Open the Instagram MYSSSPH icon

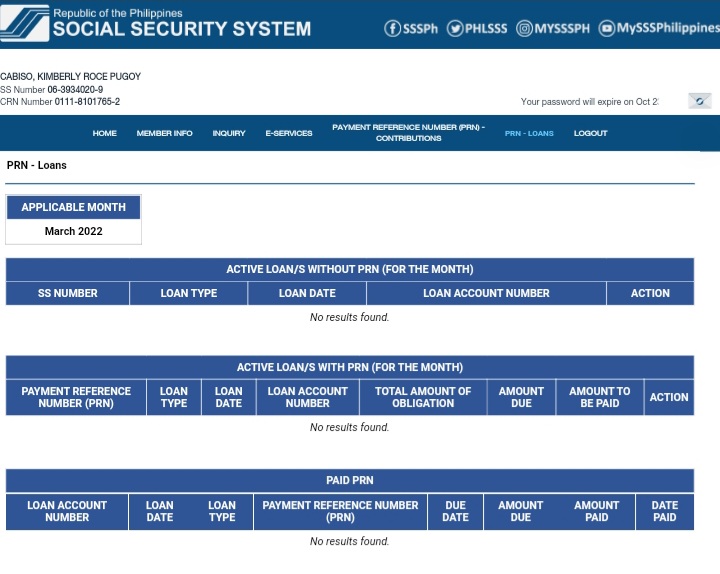point(525,28)
